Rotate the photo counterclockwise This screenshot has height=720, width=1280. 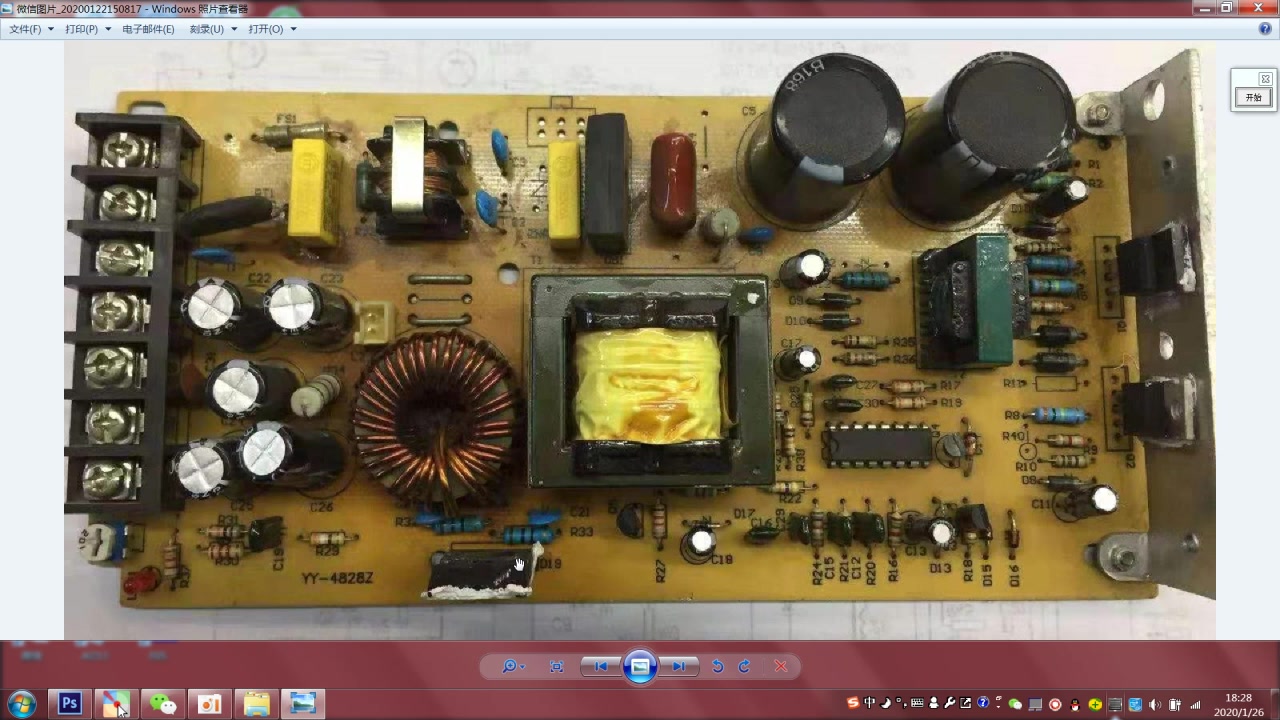click(x=718, y=666)
